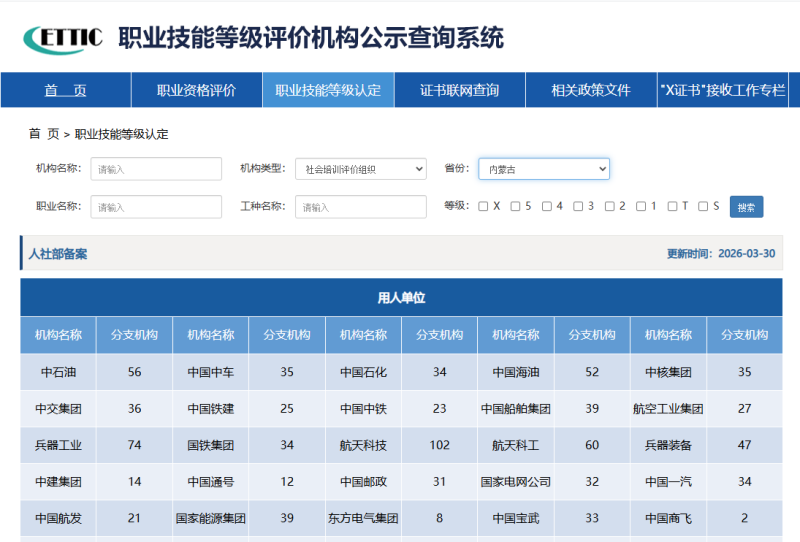Click the 国家电网公司 cell

tap(516, 482)
